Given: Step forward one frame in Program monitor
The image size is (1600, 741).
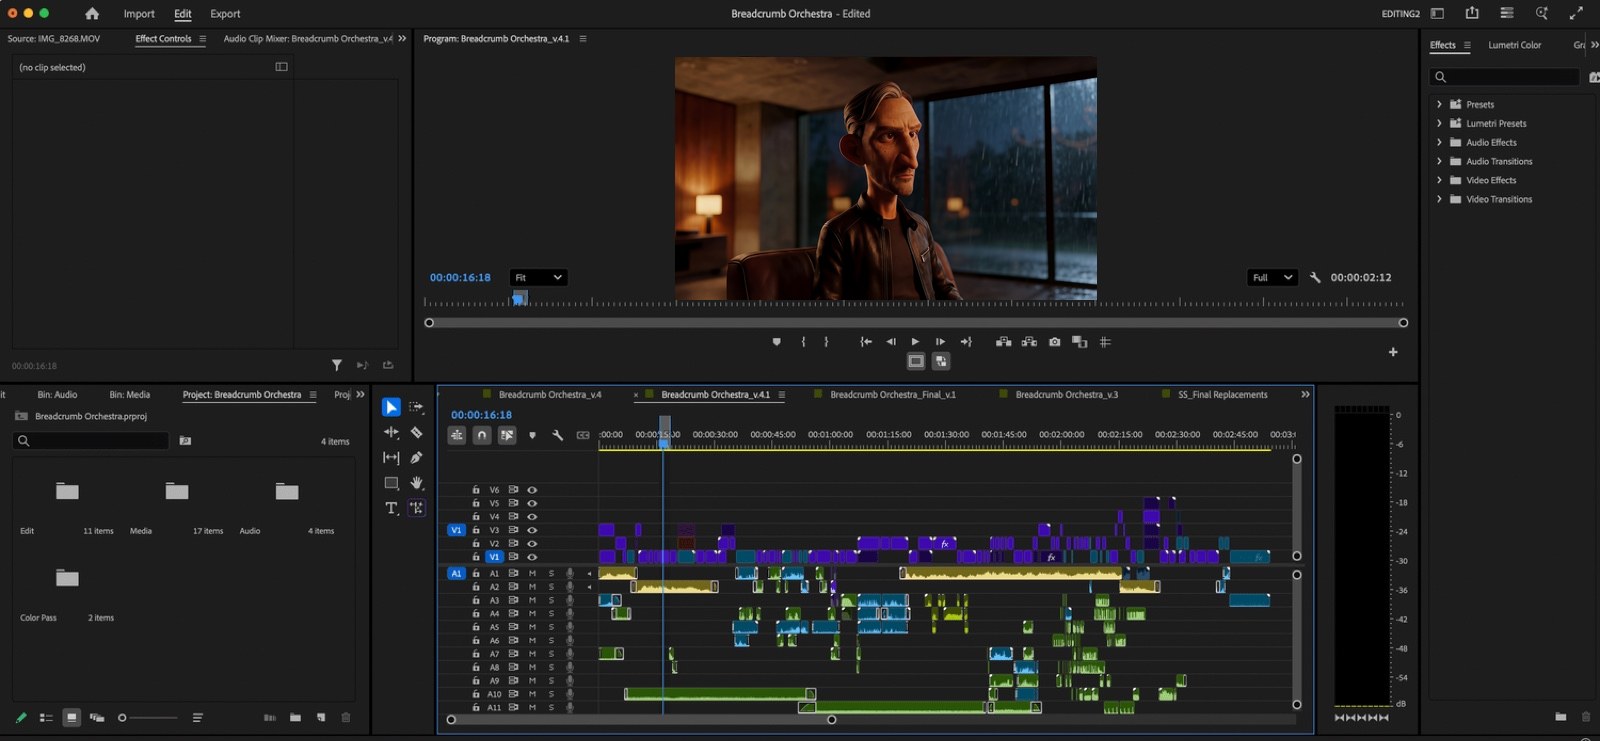Looking at the screenshot, I should point(940,342).
